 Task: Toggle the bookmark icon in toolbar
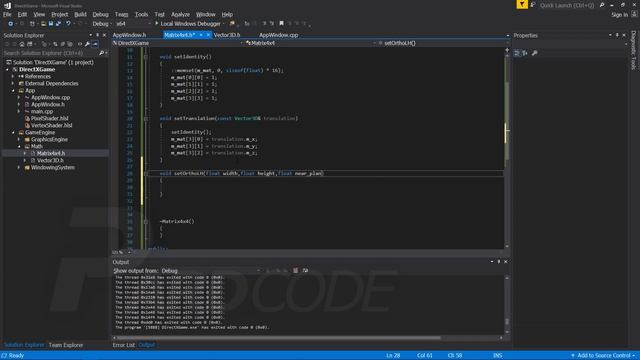click(281, 24)
